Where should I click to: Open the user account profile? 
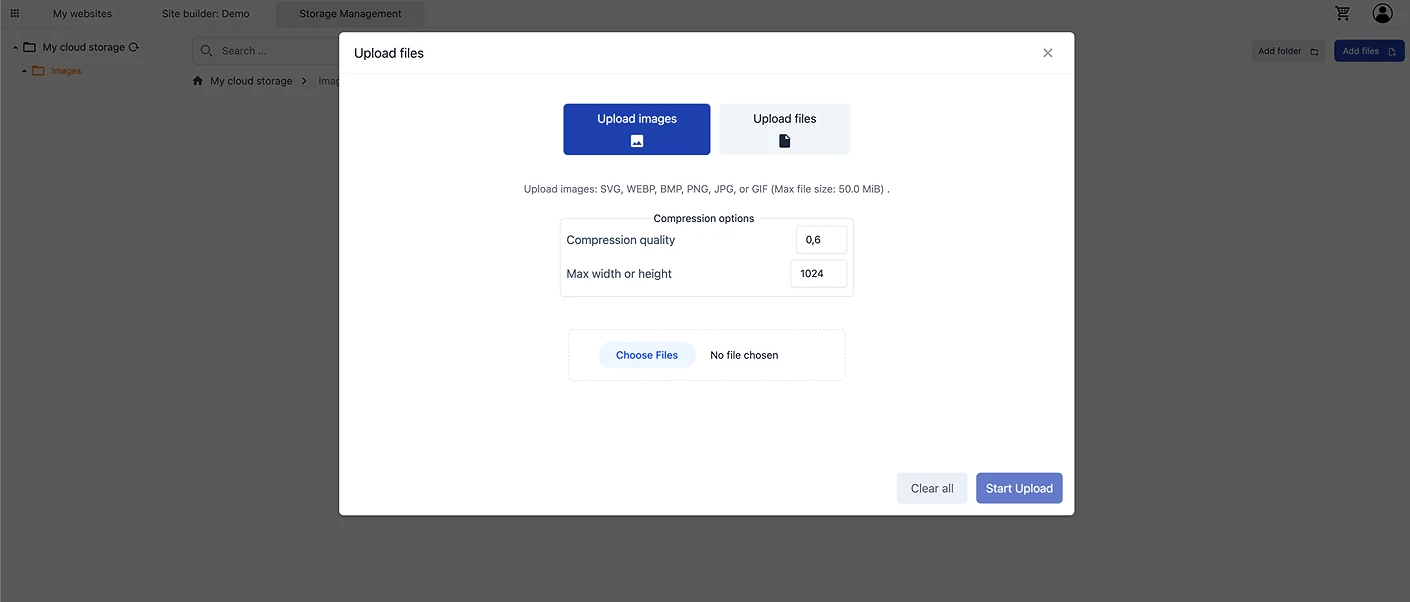click(x=1382, y=13)
